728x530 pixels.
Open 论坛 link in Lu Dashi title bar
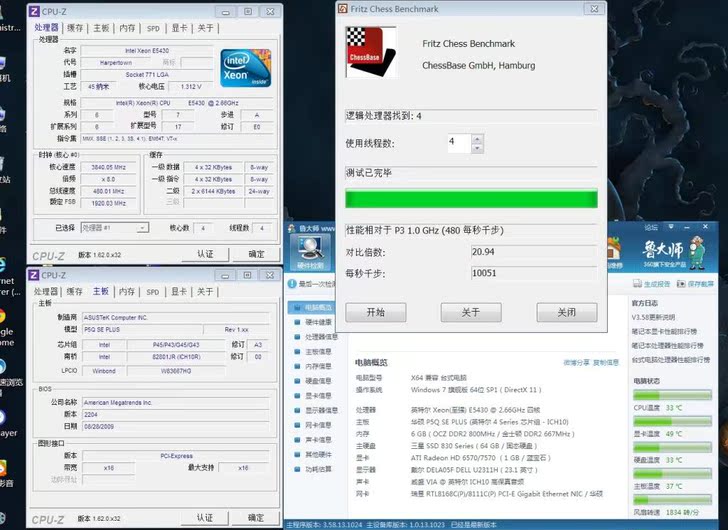pos(651,227)
